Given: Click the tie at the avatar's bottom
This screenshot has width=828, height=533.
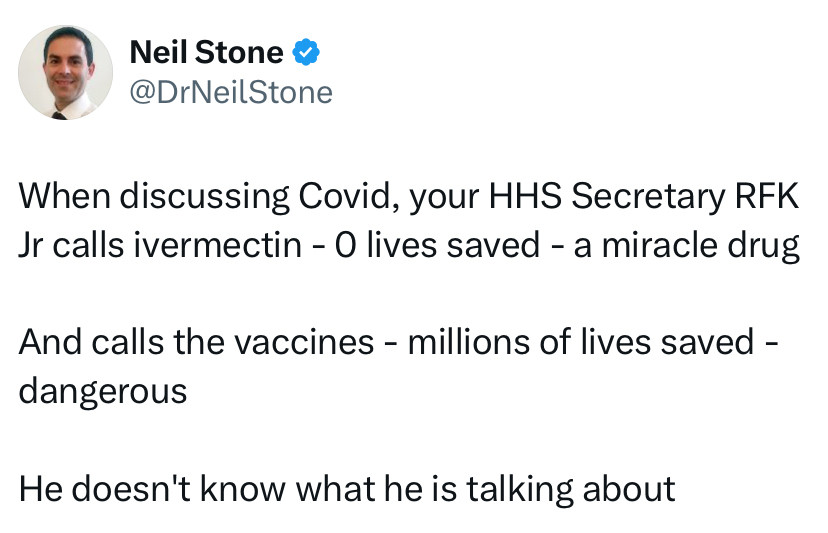Looking at the screenshot, I should click(x=59, y=116).
